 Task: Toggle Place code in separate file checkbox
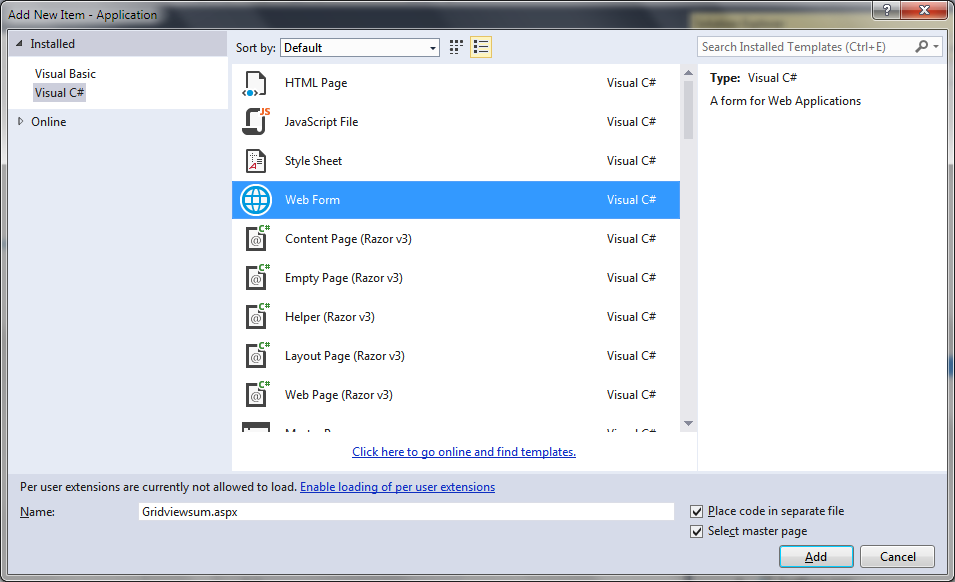696,511
